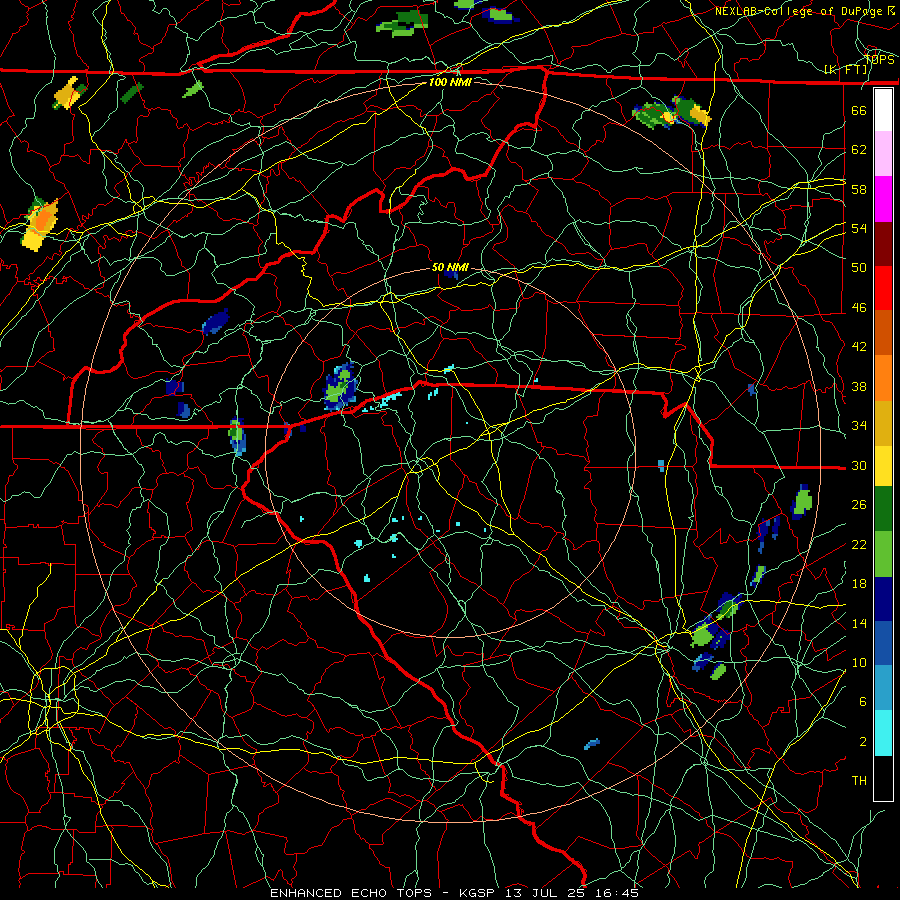Screen dimensions: 900x900
Task: Click the white swatch at top of scale
Action: click(x=883, y=110)
